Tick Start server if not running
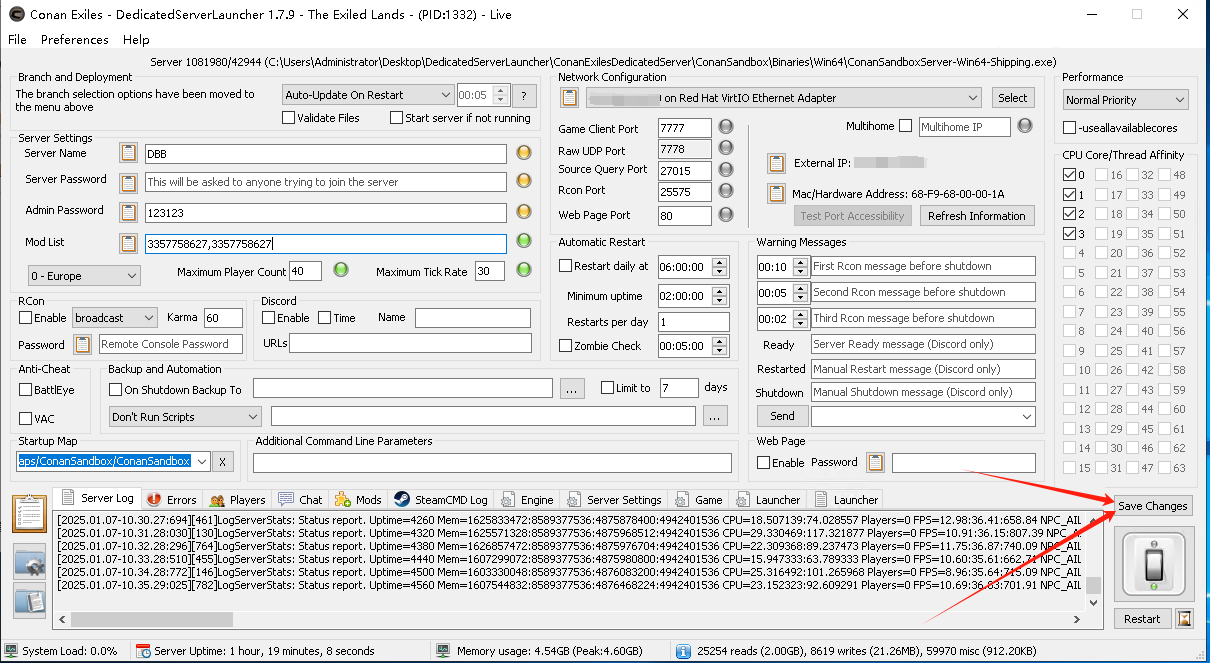 pyautogui.click(x=396, y=118)
